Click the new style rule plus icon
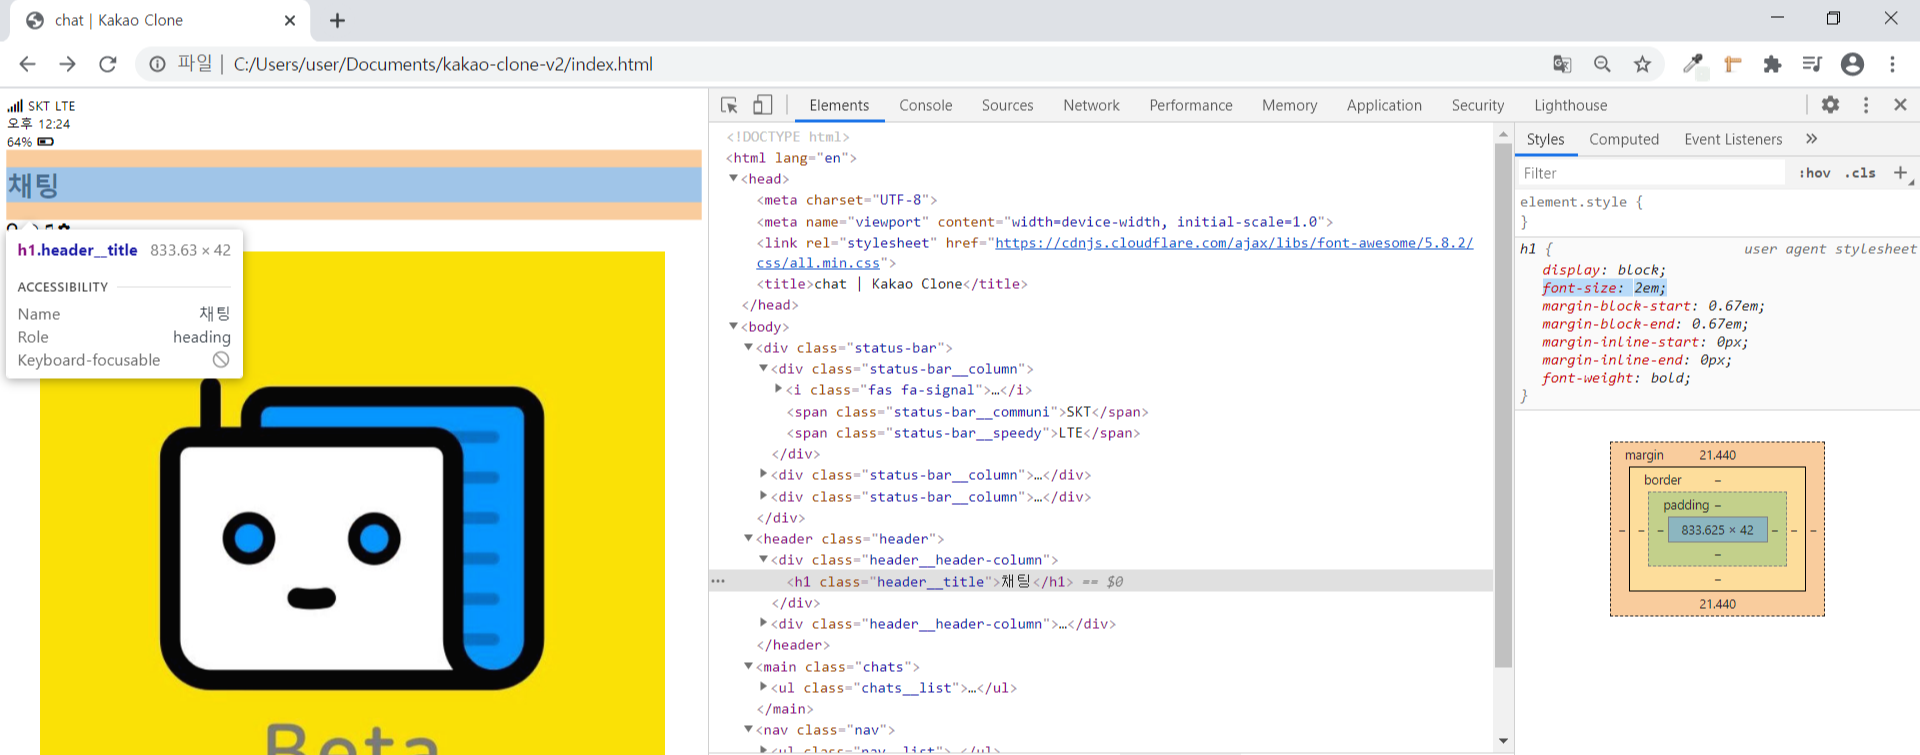The width and height of the screenshot is (1920, 755). pyautogui.click(x=1901, y=173)
